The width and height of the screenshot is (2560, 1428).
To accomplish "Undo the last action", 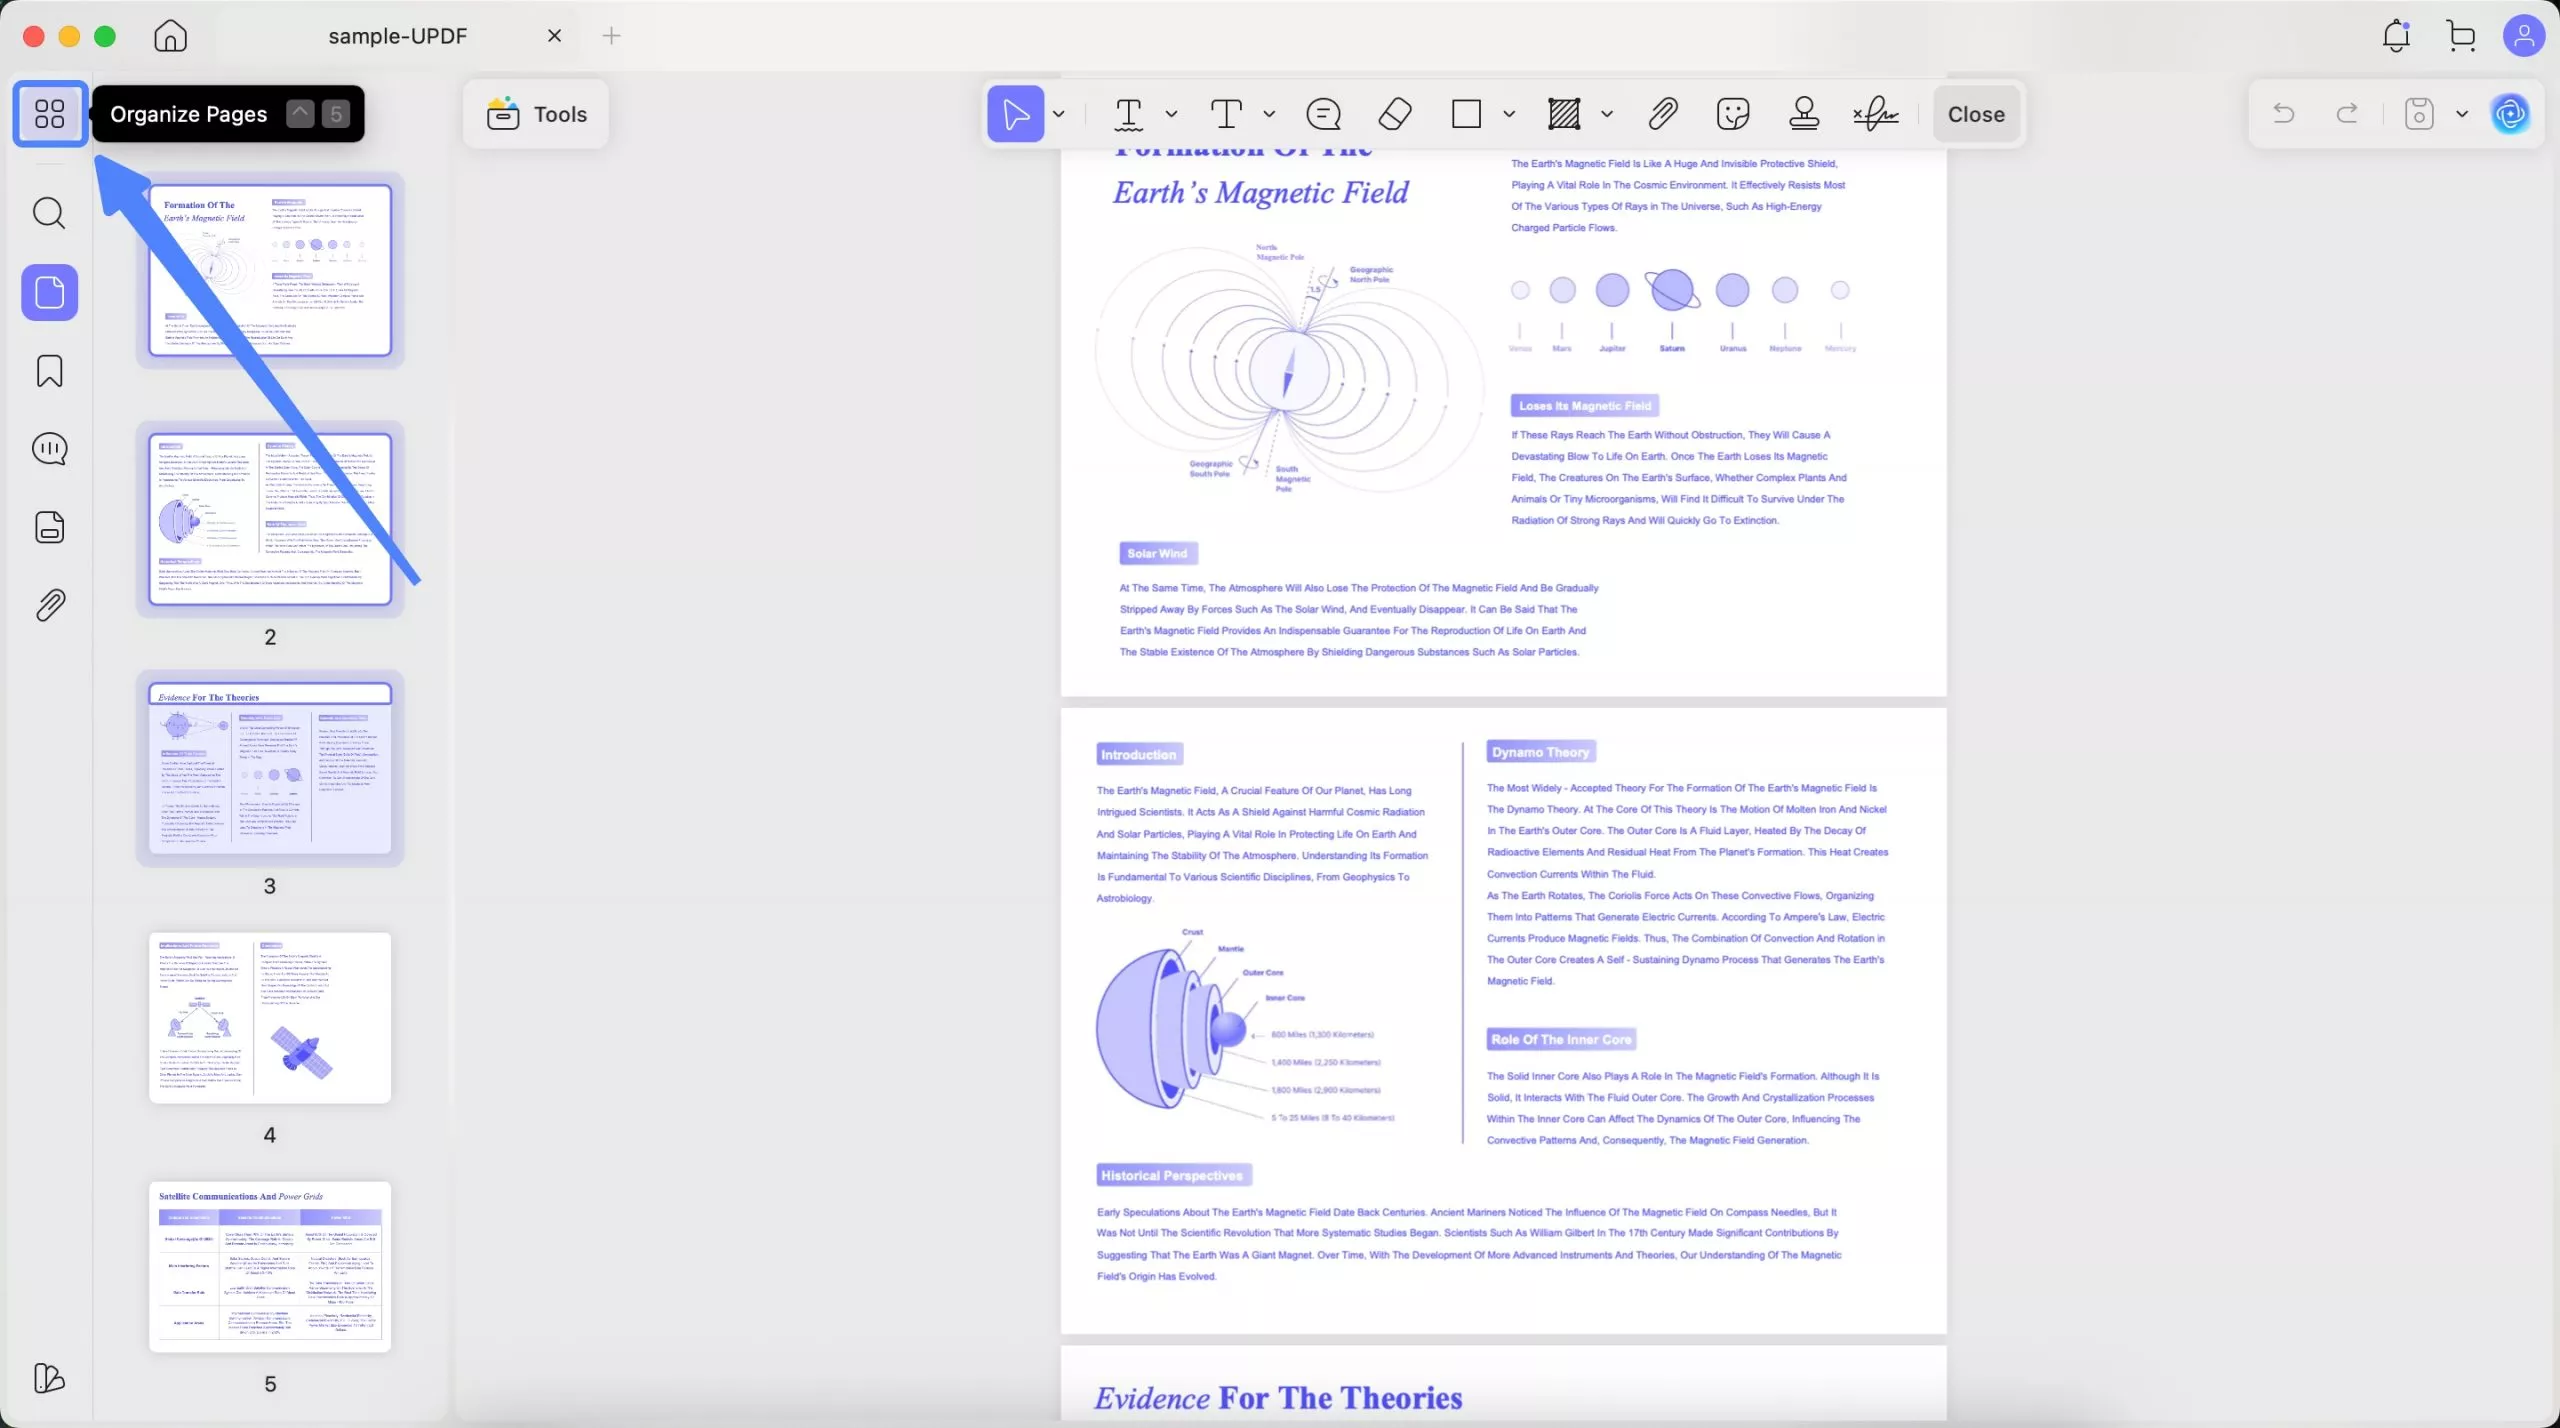I will (x=2284, y=113).
